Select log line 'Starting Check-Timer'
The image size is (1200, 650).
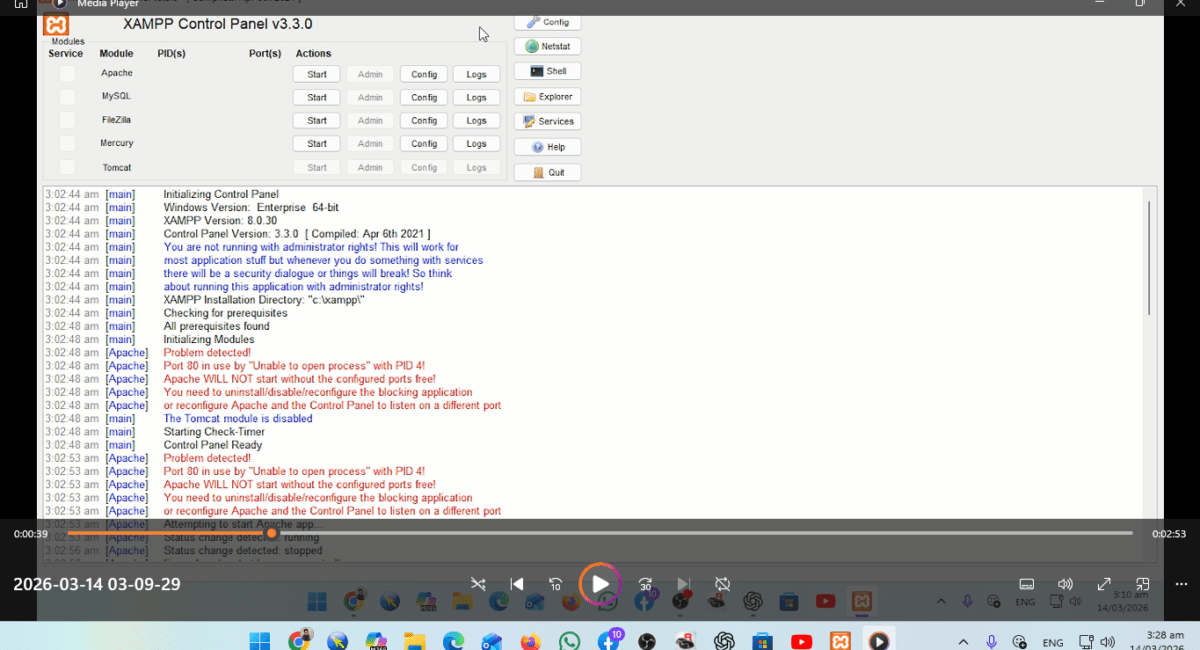point(212,432)
